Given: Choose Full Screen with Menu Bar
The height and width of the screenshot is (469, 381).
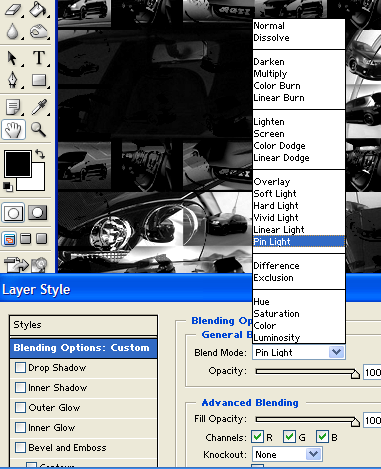Looking at the screenshot, I should [x=26, y=239].
